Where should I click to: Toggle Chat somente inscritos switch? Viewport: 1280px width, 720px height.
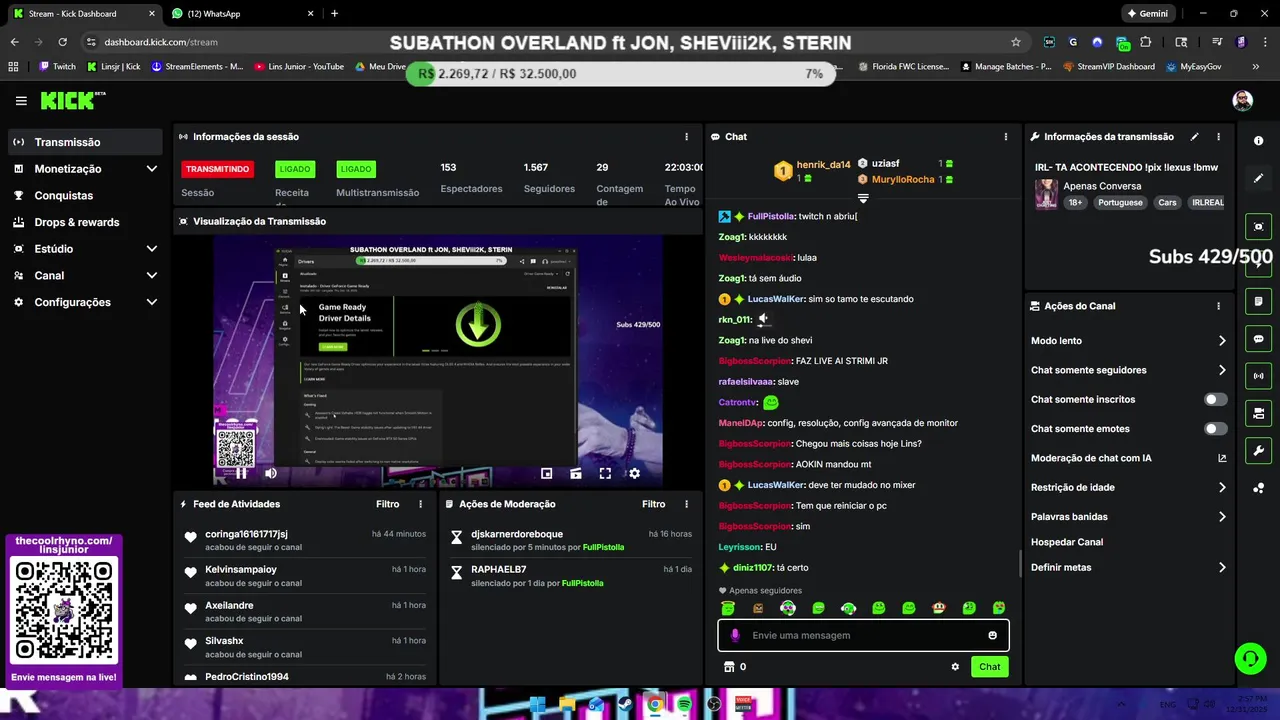tap(1215, 399)
